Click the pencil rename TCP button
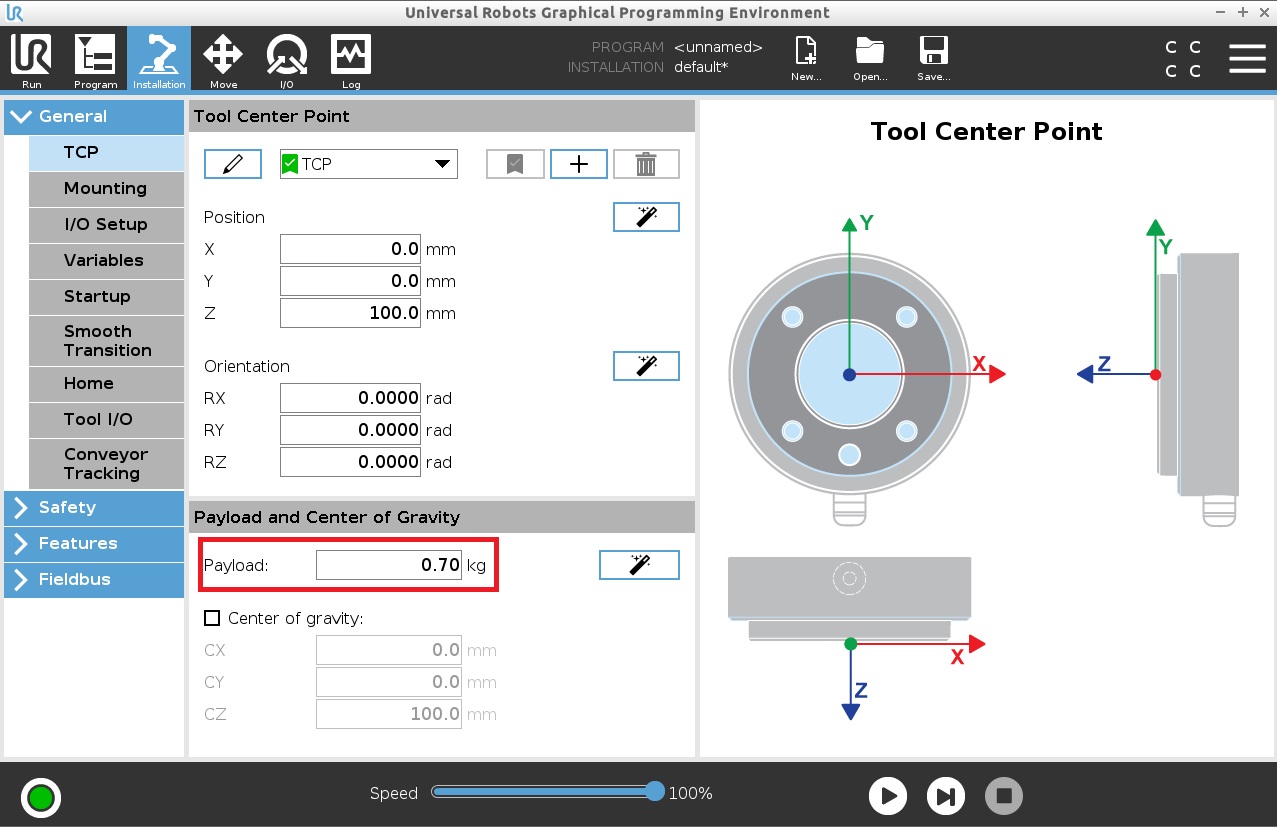 (233, 164)
